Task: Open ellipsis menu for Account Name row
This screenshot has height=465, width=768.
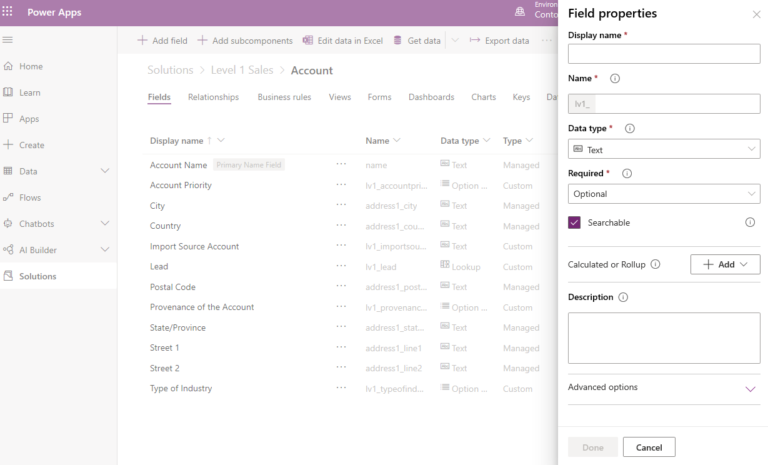Action: coord(341,164)
